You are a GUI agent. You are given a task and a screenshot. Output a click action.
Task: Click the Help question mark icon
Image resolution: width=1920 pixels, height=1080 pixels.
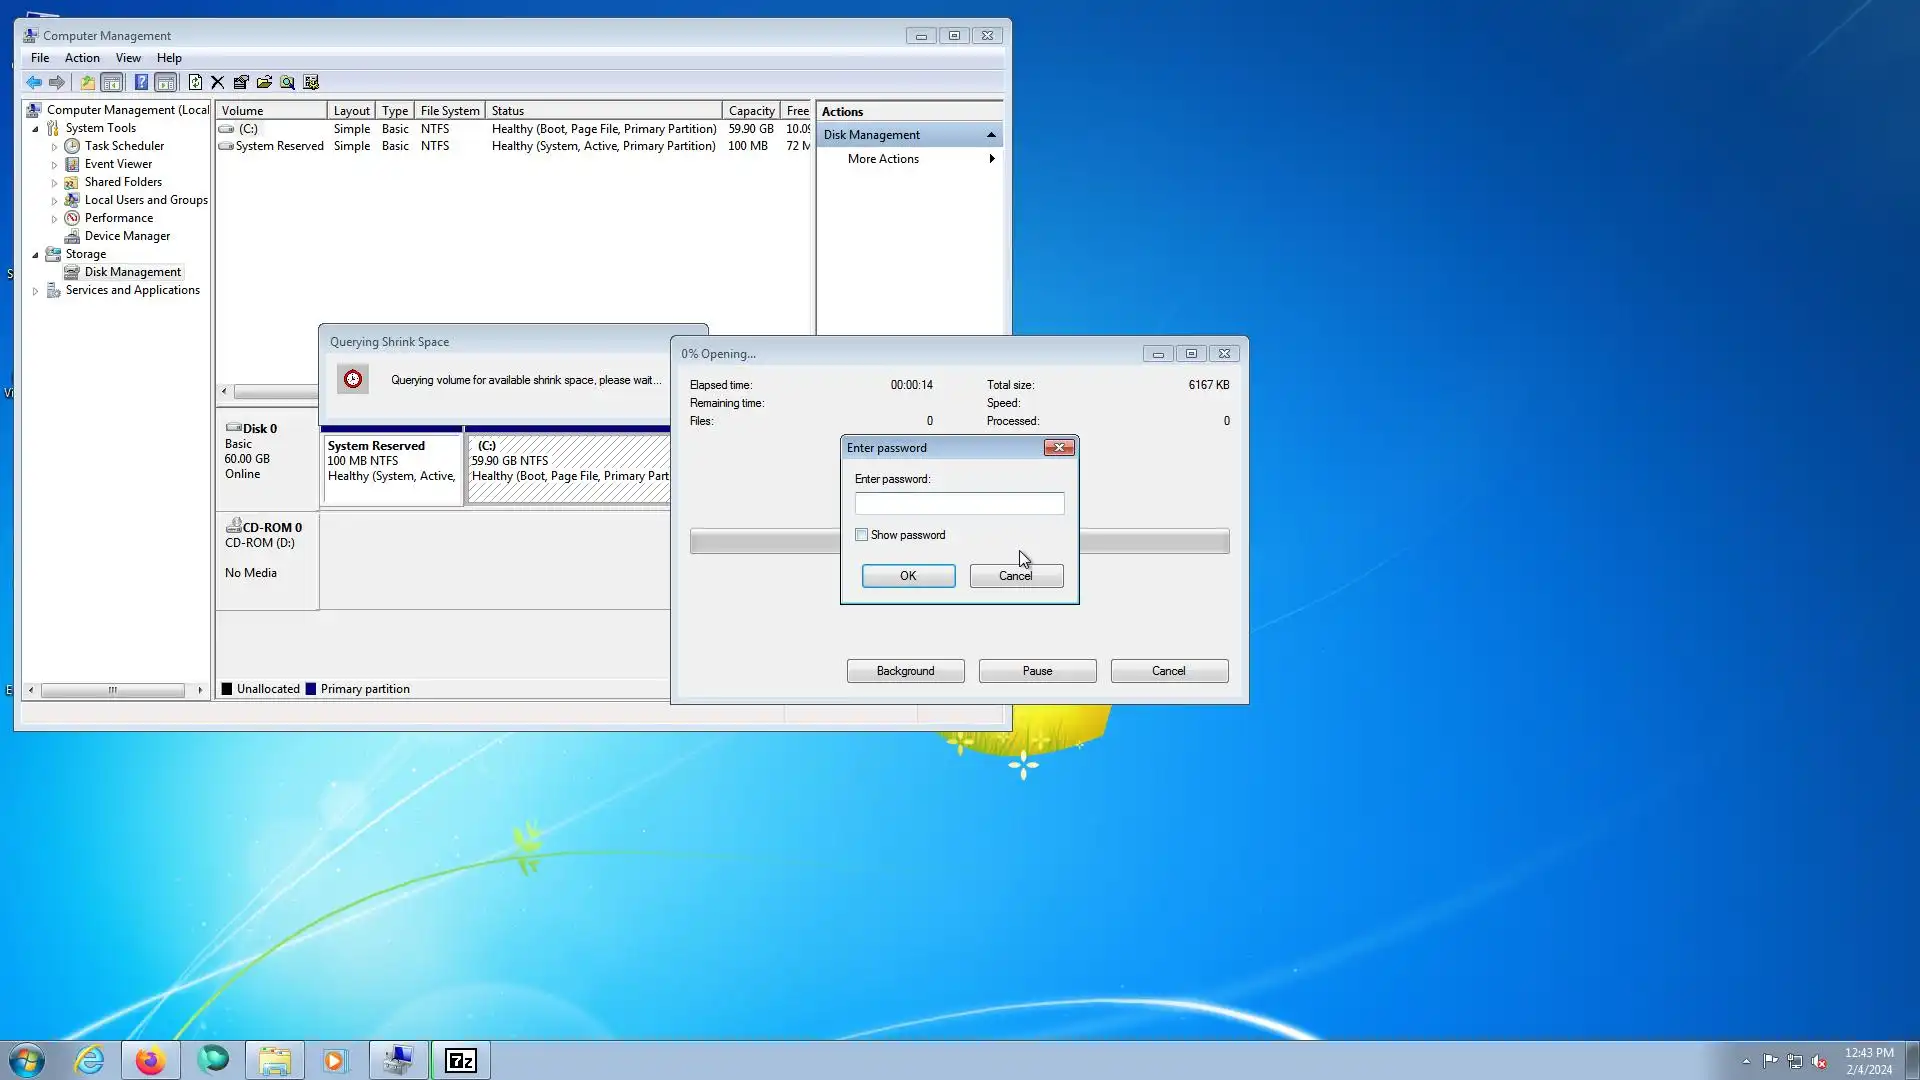point(141,82)
